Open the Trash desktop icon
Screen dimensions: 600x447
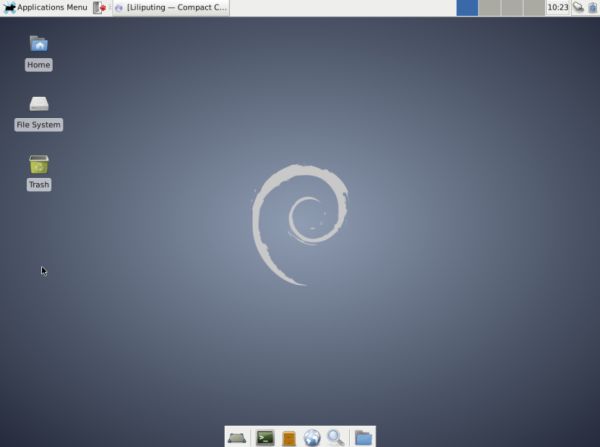(38, 165)
